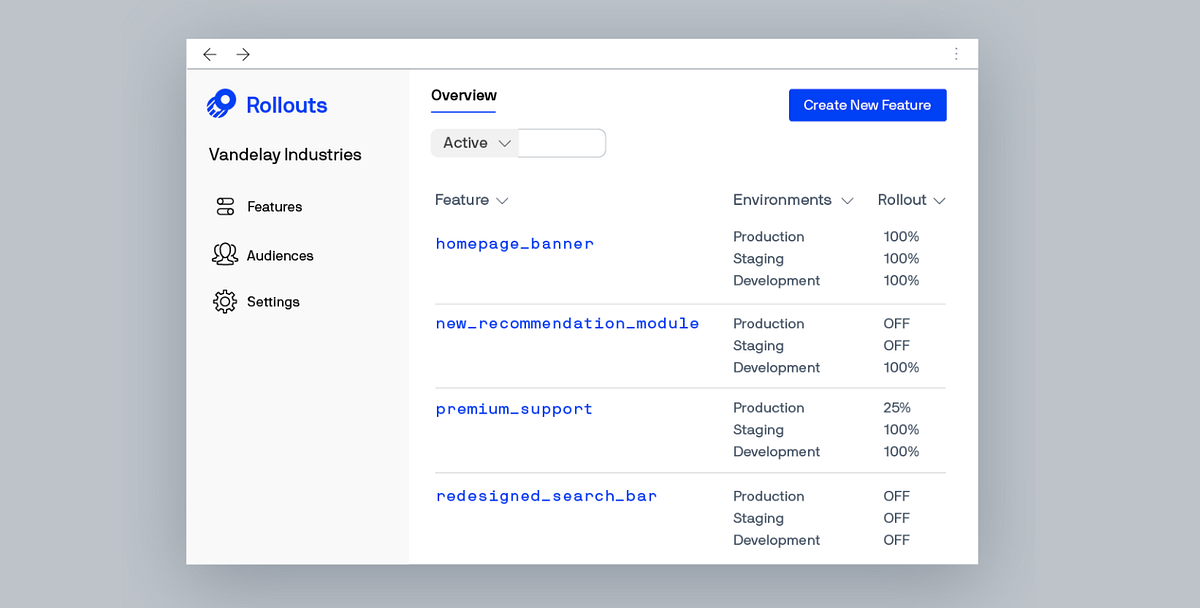This screenshot has height=608, width=1200.
Task: Click Staging under homepage_banner
Action: (758, 259)
